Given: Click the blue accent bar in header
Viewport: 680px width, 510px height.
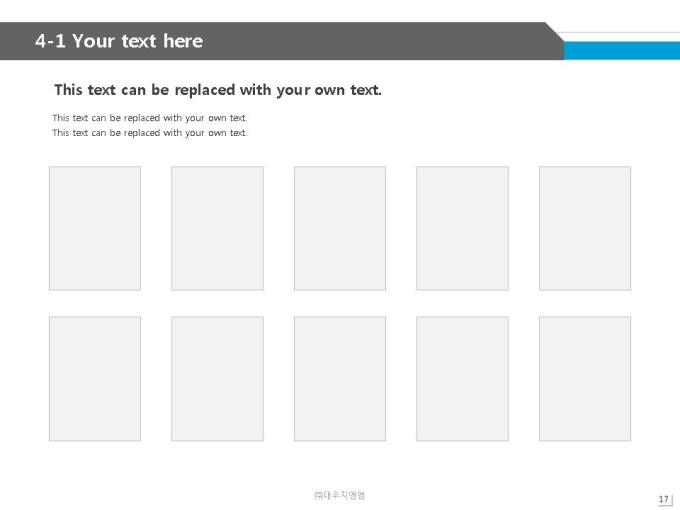Looking at the screenshot, I should 622,51.
